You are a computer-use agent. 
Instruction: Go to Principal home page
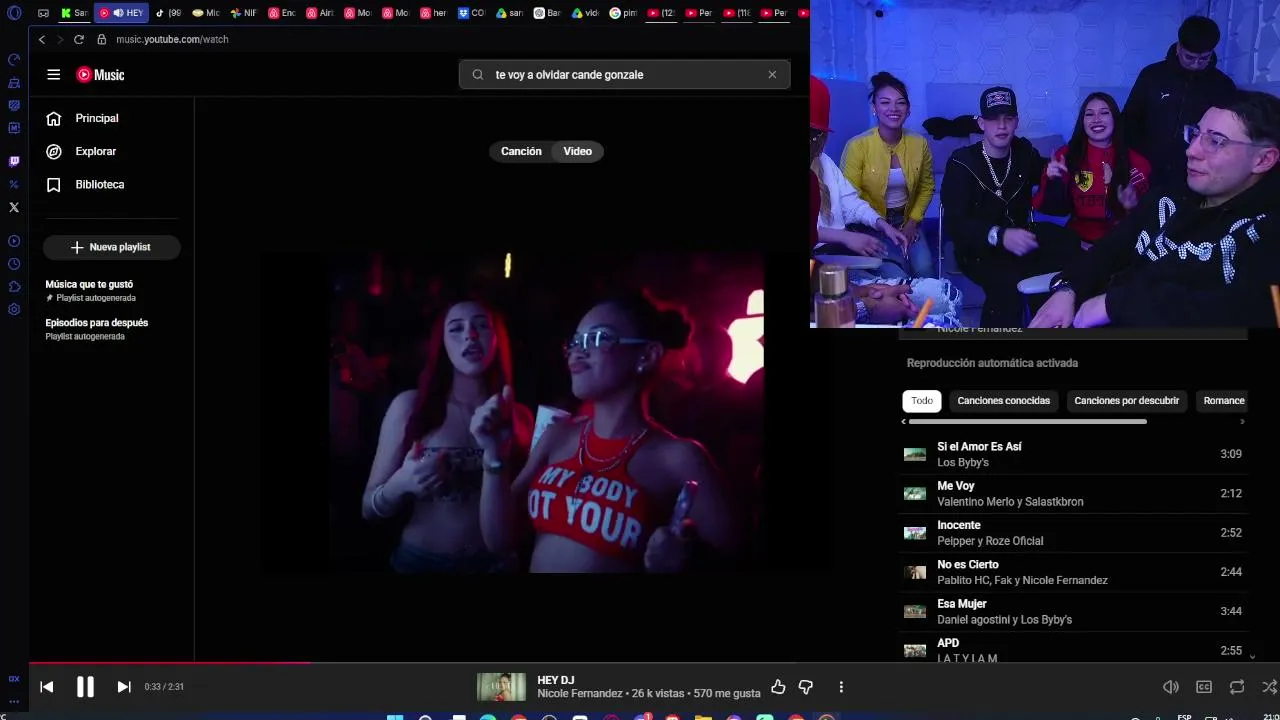(x=97, y=118)
